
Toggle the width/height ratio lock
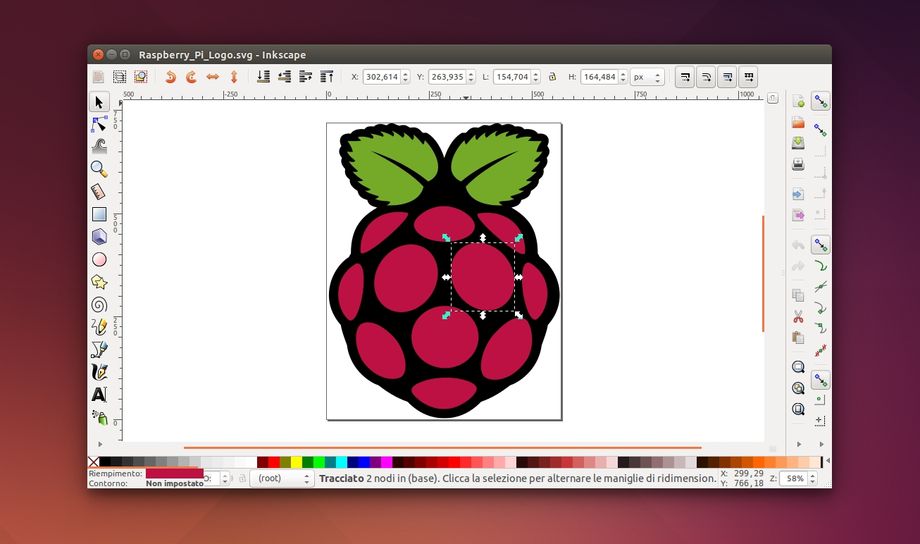coord(552,76)
